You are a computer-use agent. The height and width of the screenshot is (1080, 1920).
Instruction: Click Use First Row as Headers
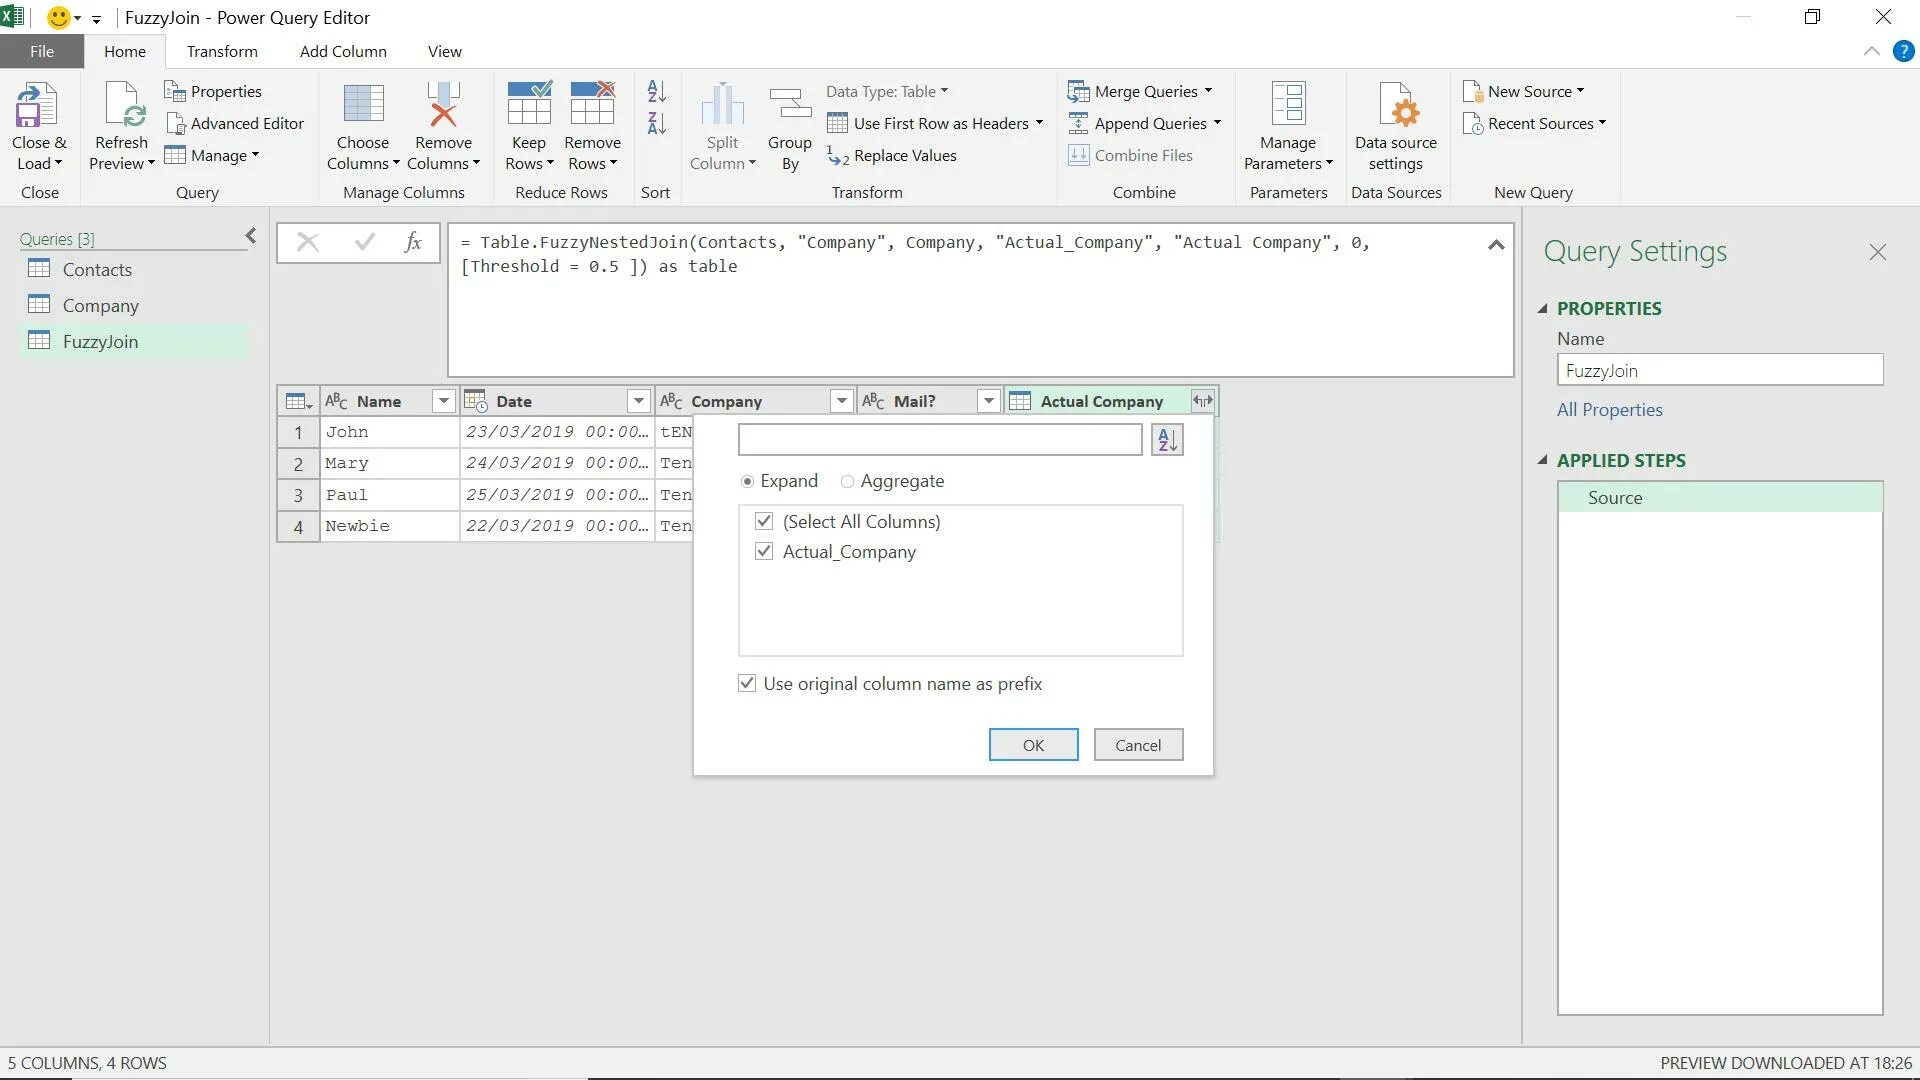(935, 123)
